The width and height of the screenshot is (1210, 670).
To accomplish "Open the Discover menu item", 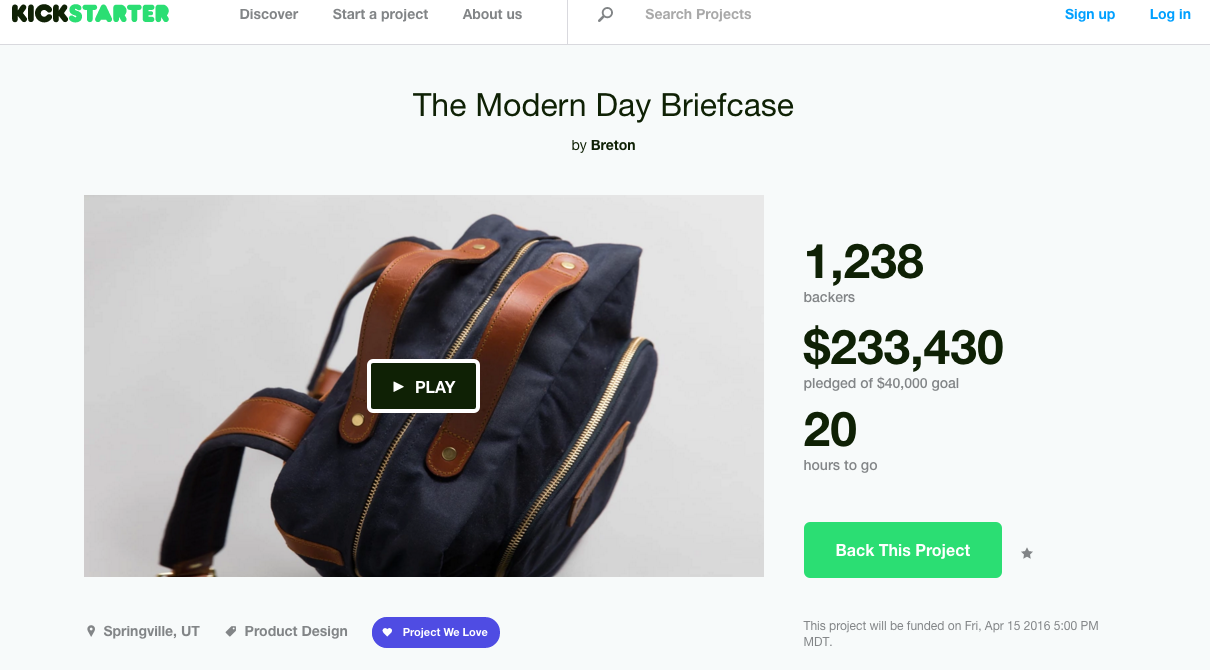I will point(269,14).
